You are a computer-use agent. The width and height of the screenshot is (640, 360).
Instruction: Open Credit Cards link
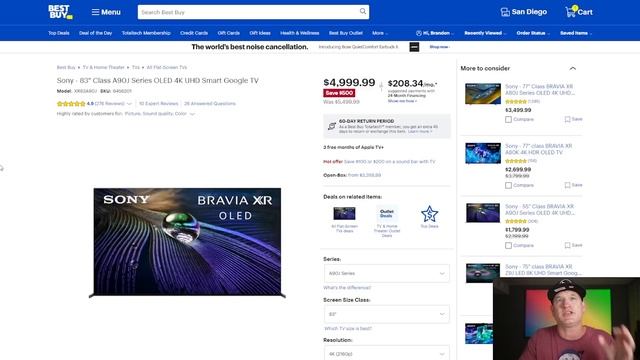[194, 33]
